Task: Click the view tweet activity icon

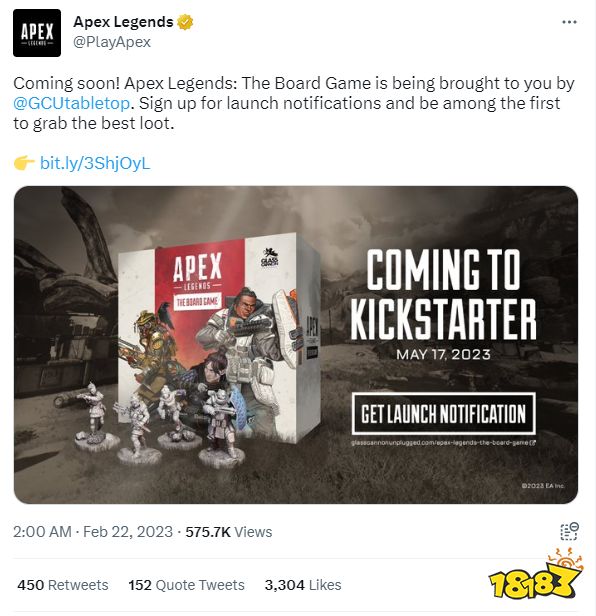Action: [x=569, y=532]
